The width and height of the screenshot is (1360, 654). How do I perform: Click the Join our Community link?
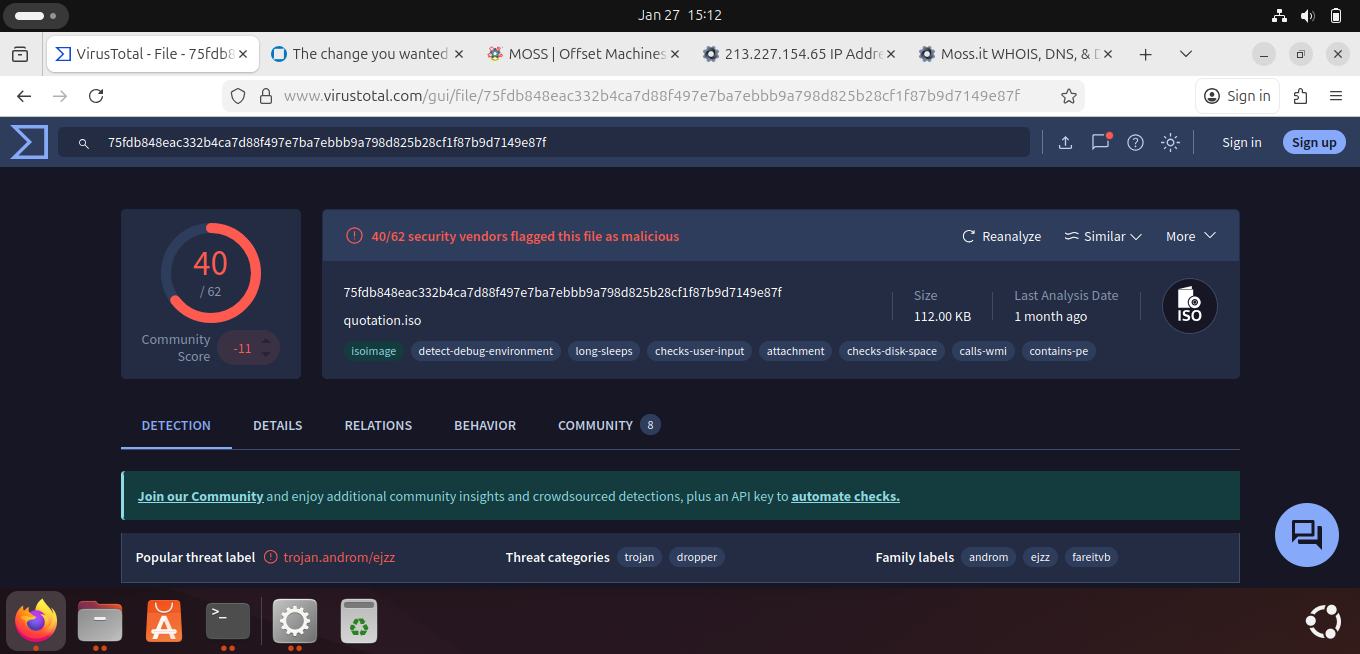pos(200,496)
